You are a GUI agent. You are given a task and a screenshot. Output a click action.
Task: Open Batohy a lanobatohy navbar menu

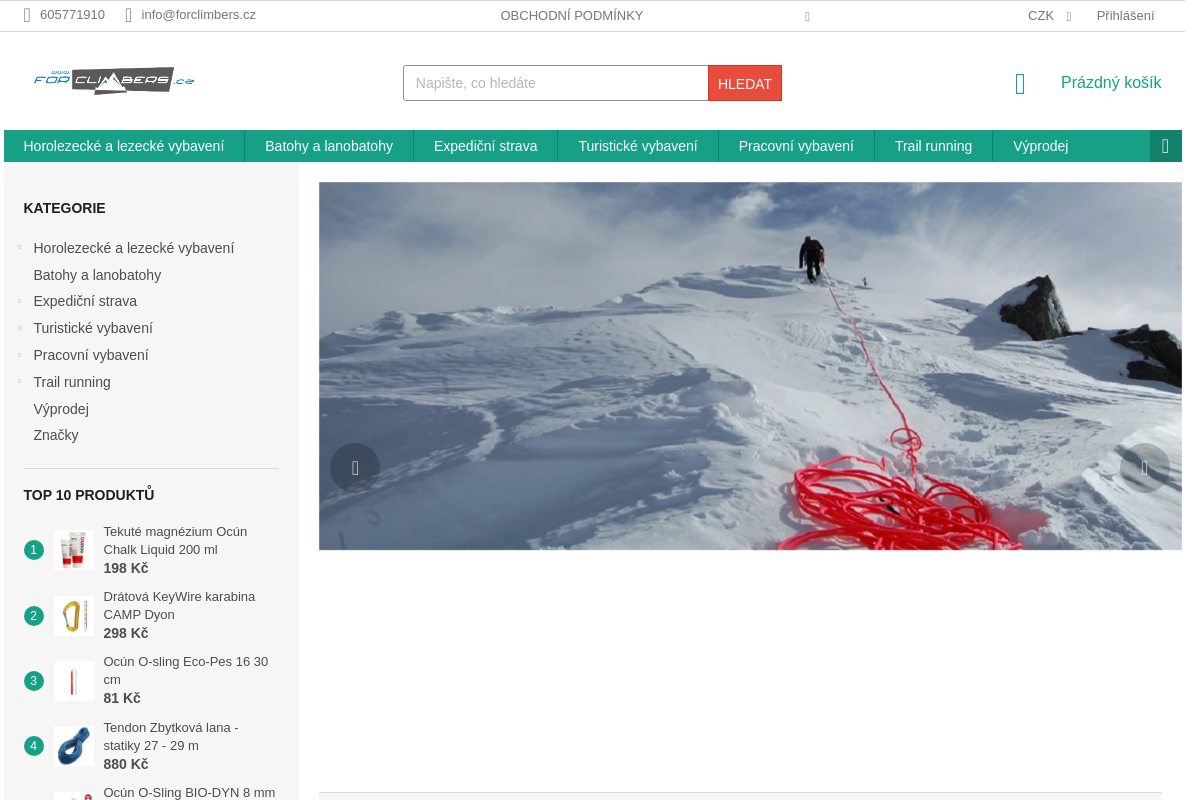pyautogui.click(x=328, y=146)
